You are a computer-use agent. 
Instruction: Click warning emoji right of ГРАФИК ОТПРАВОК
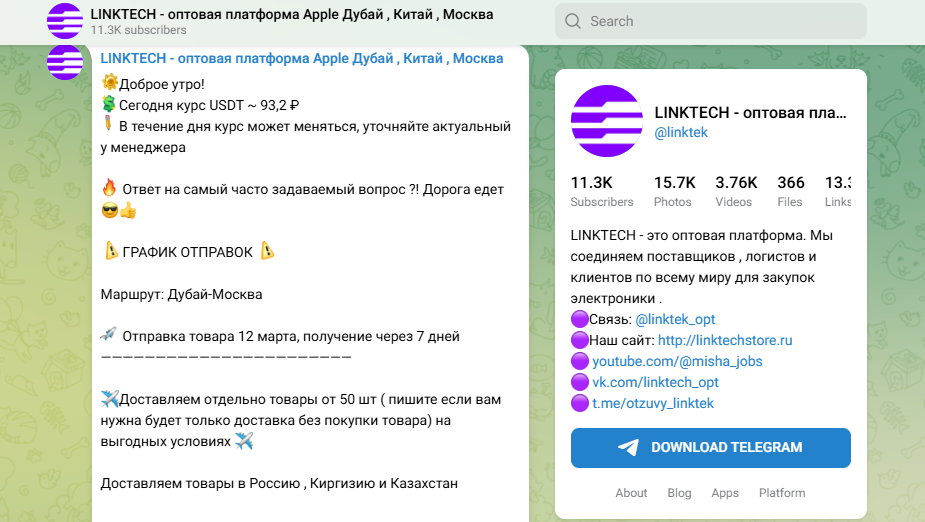[x=267, y=251]
